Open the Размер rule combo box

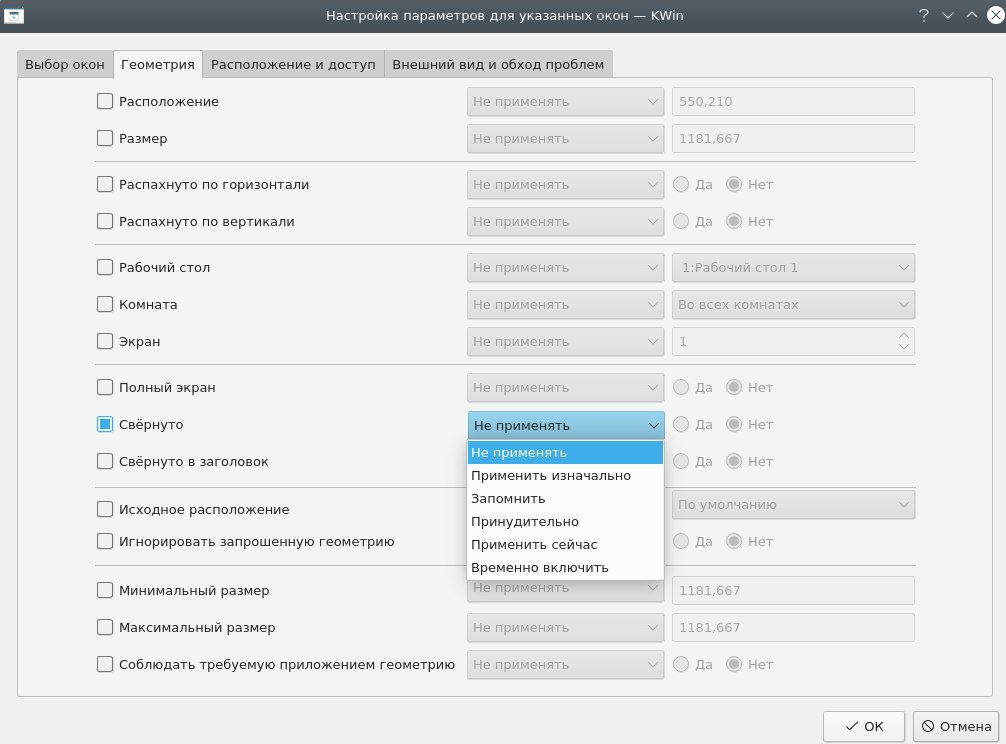(565, 139)
